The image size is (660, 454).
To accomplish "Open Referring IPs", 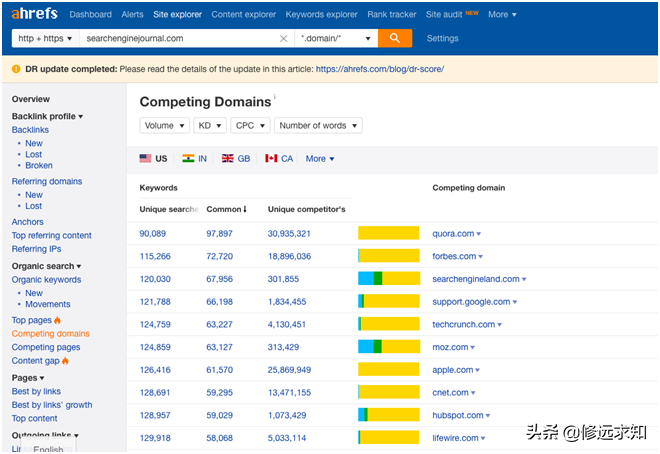I will (36, 249).
